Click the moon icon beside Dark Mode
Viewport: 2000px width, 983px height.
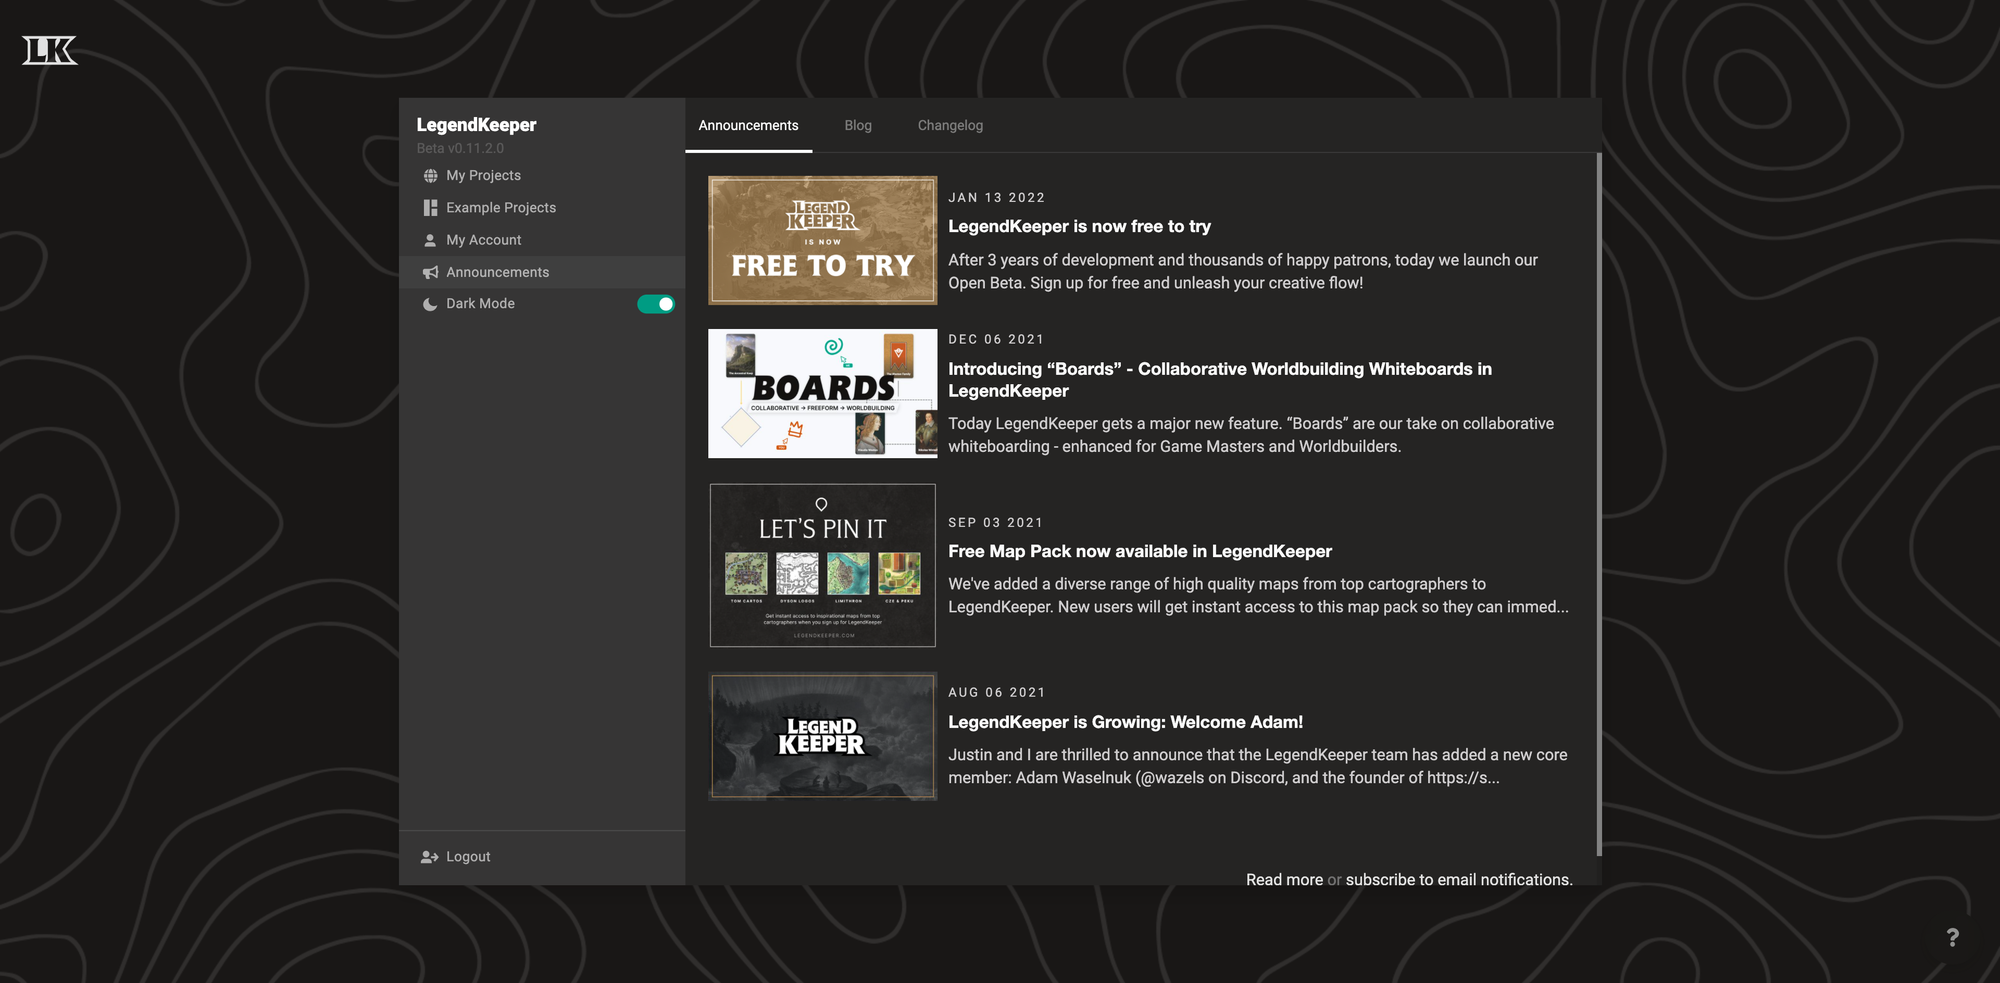[x=430, y=304]
